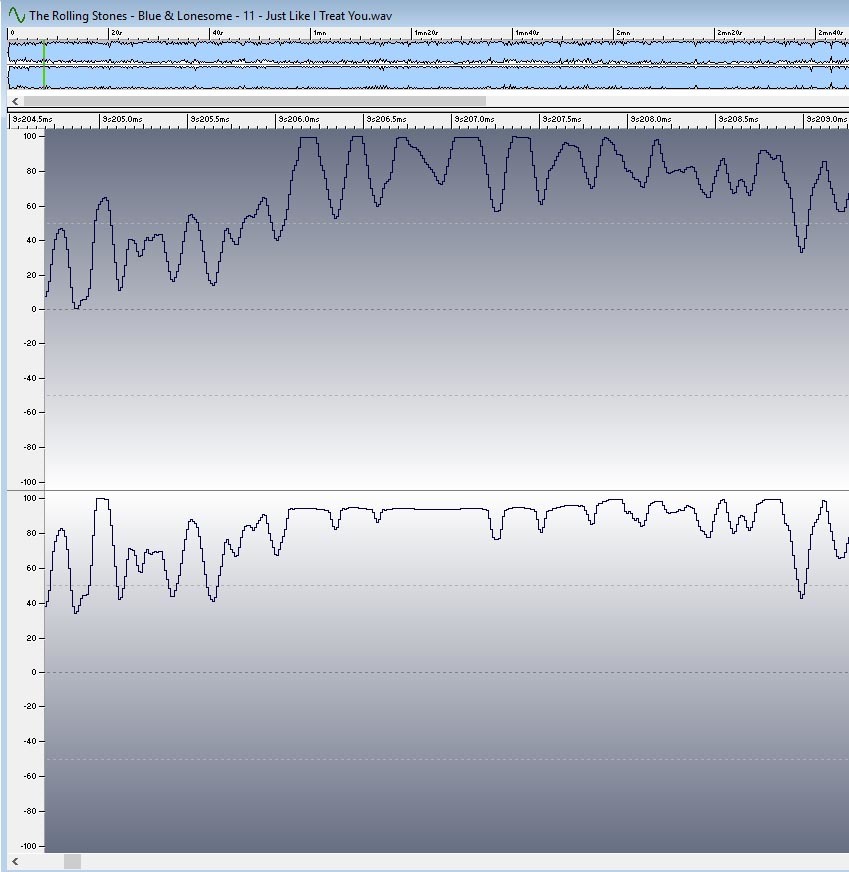Click the 100 label on top channel scale

[x=29, y=136]
